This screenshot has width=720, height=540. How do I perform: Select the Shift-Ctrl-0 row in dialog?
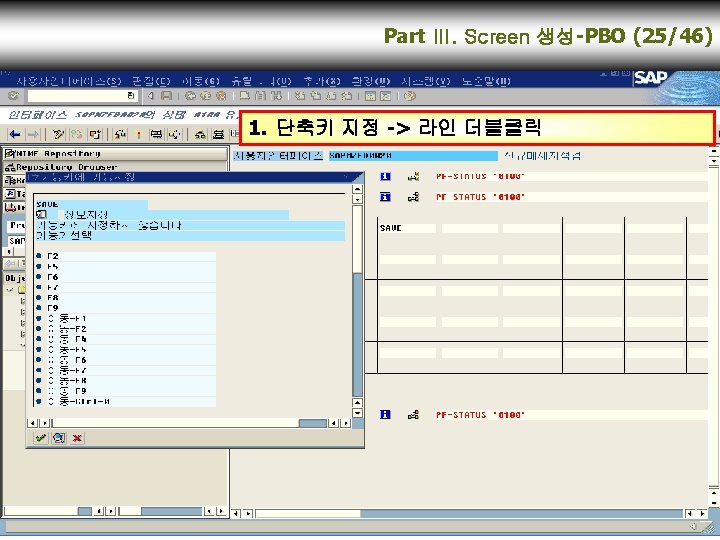[x=125, y=401]
